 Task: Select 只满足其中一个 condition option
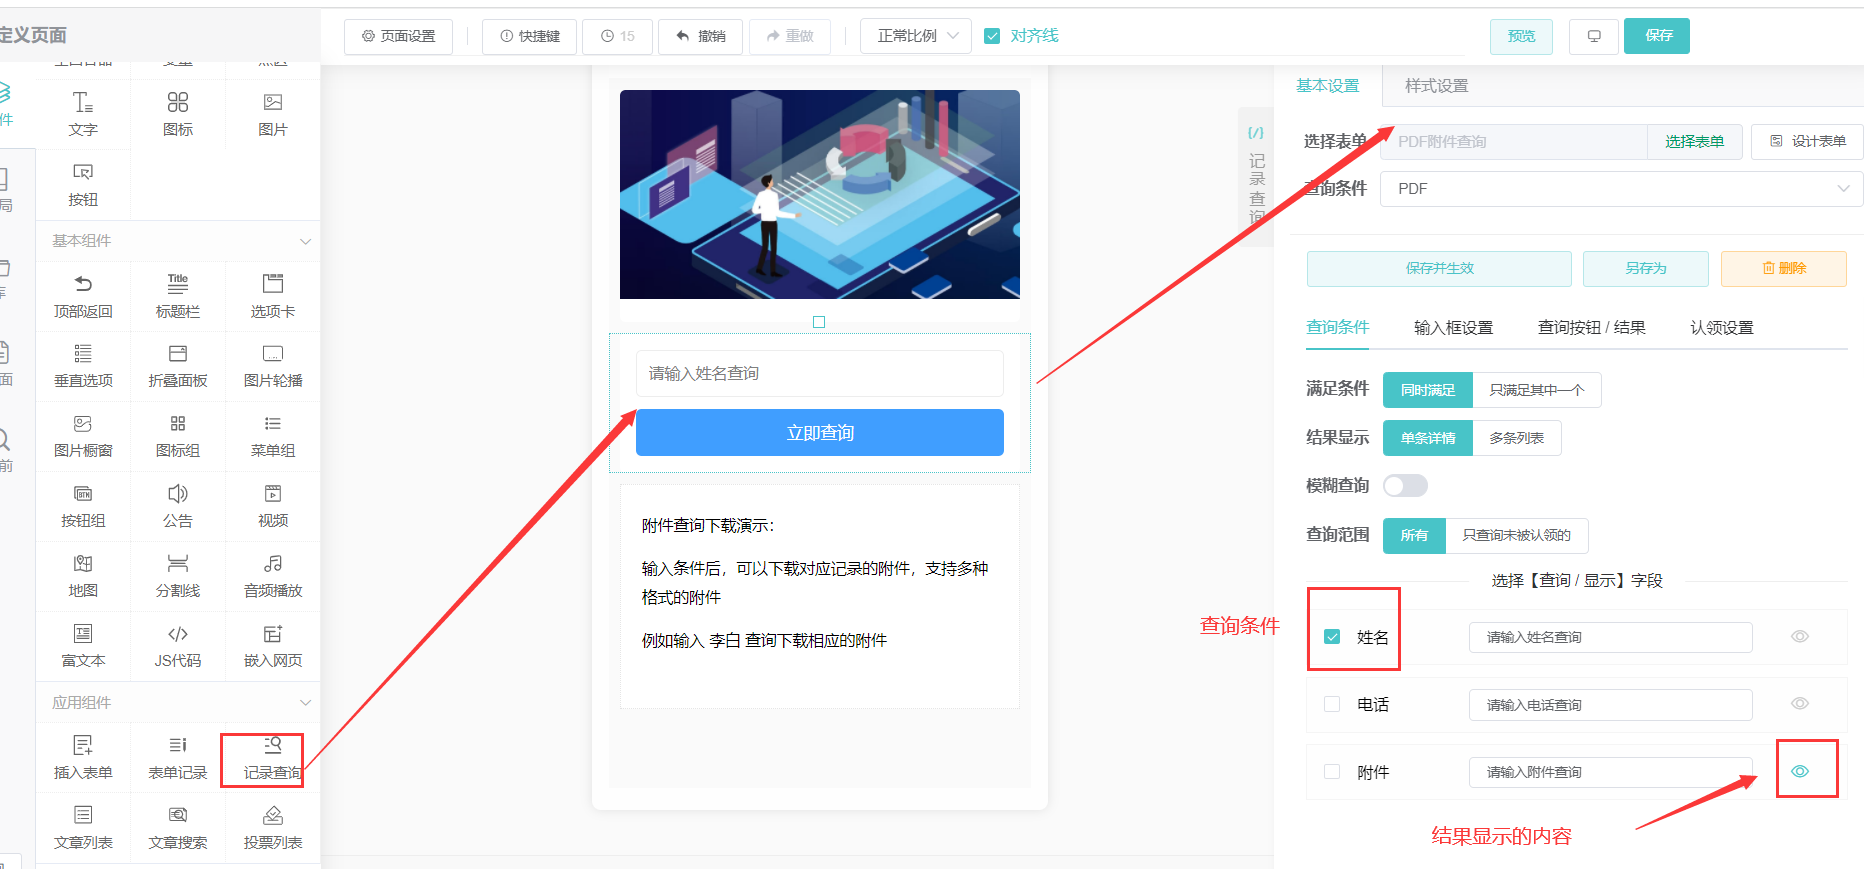coord(1537,390)
